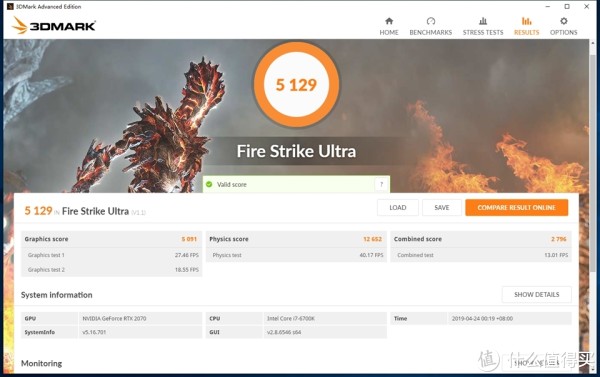Open the Valid score help question mark
Viewport: 600px width, 377px height.
click(381, 185)
